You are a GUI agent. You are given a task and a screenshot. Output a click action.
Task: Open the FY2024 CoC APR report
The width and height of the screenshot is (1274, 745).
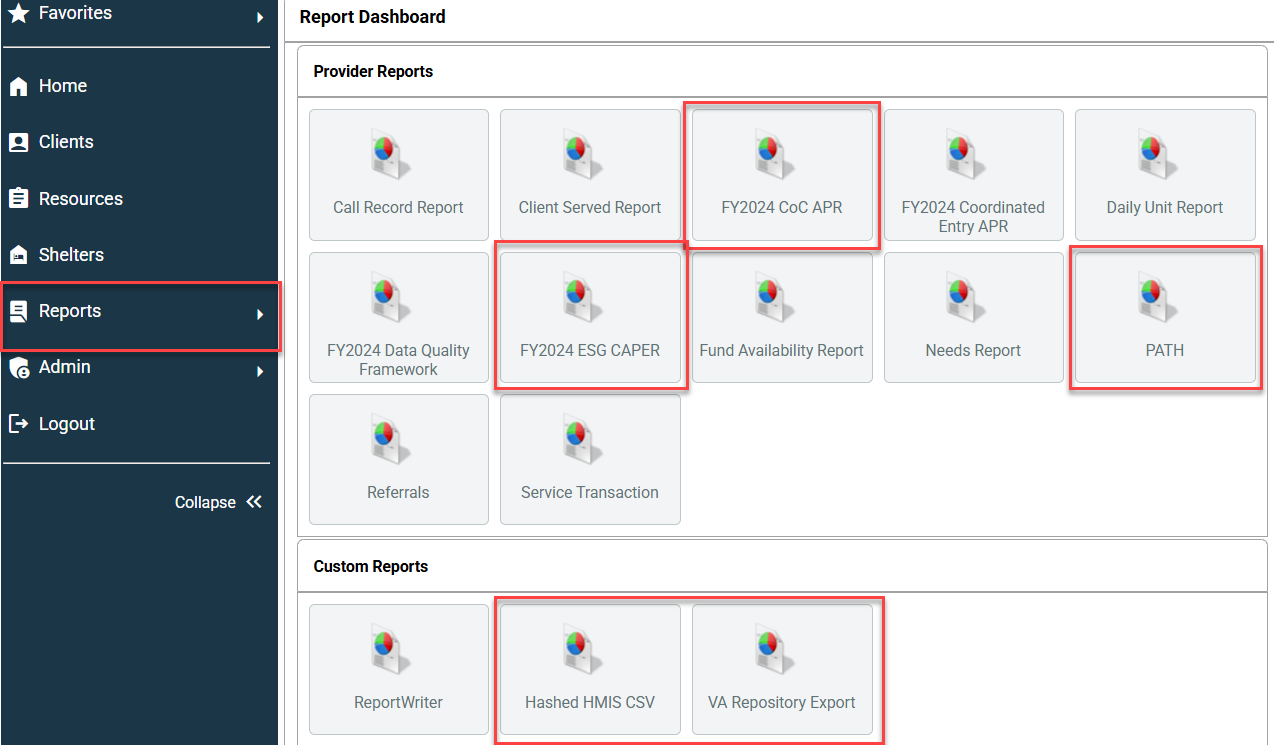point(782,175)
